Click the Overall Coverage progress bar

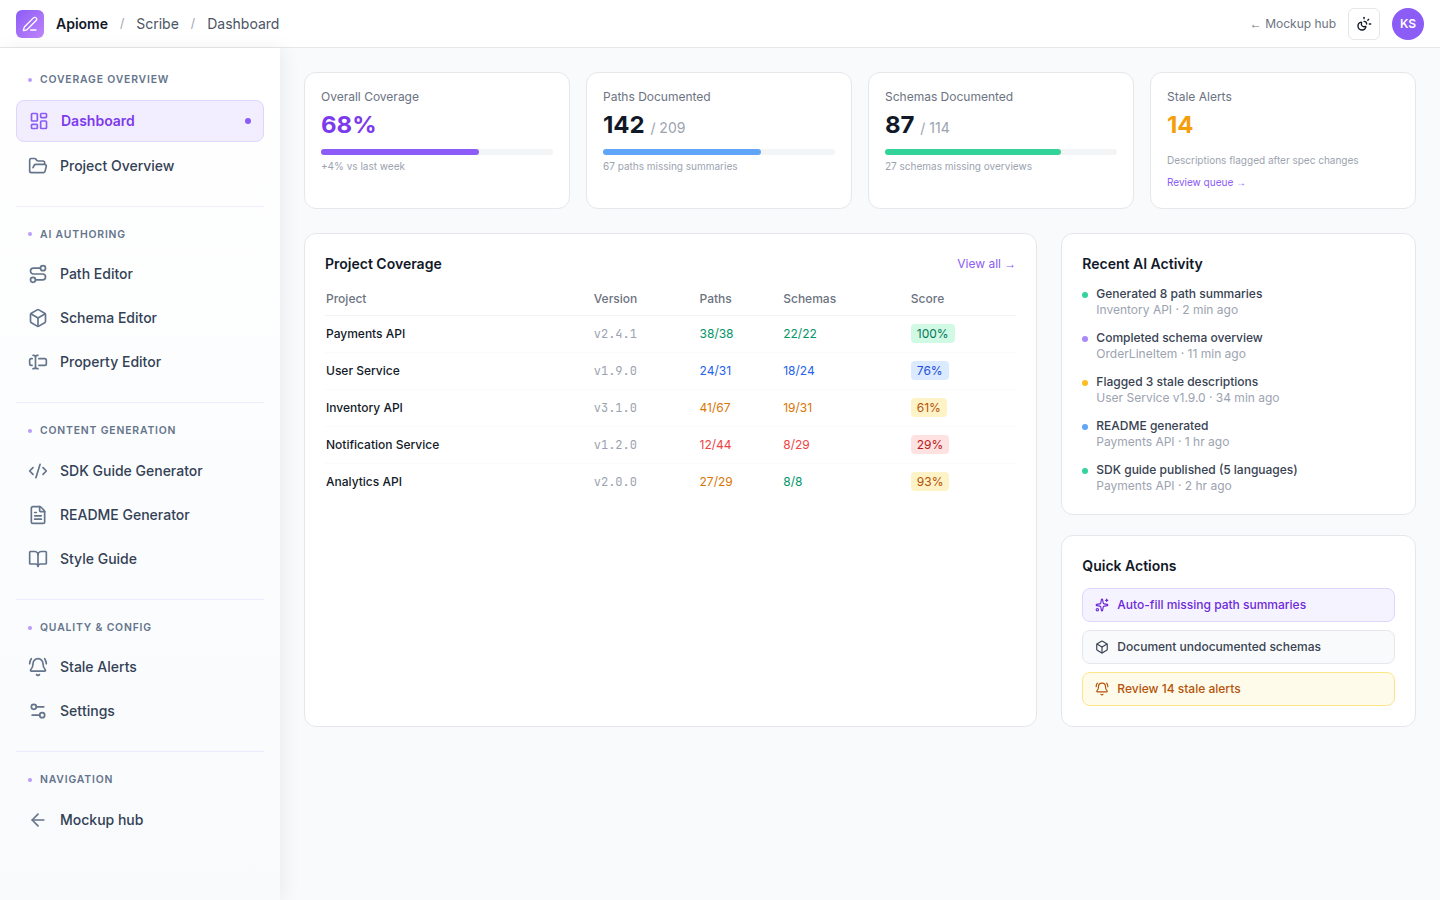coord(437,152)
